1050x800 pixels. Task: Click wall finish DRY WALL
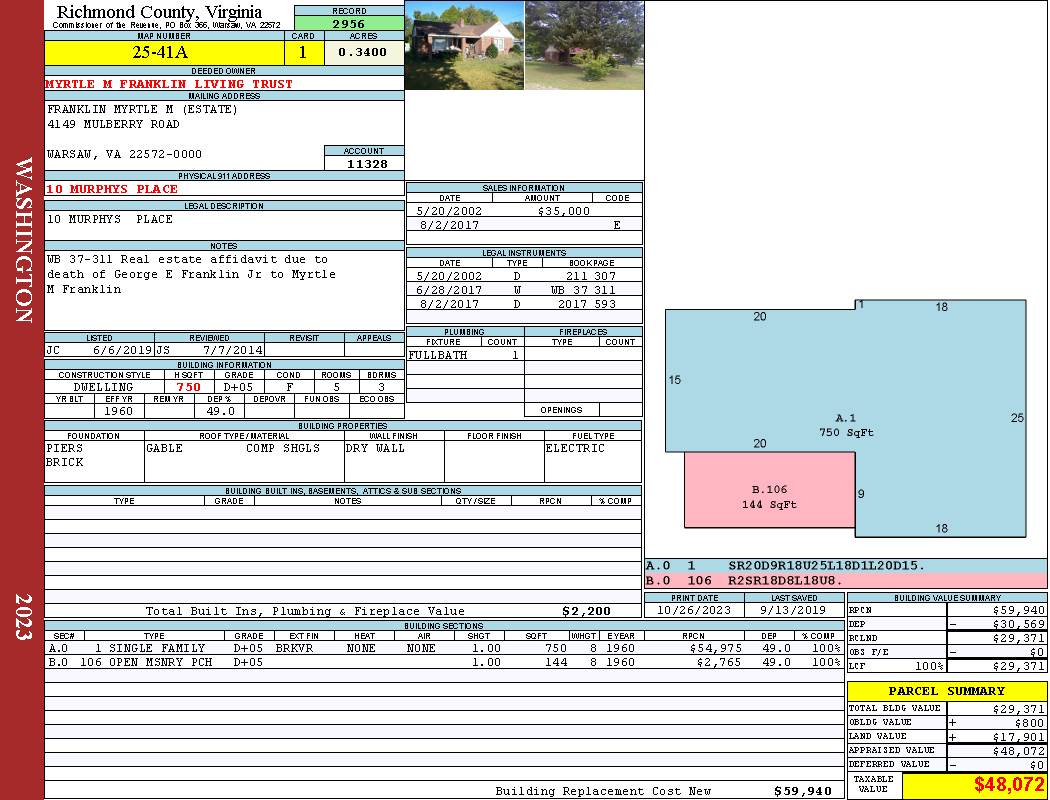tap(375, 448)
